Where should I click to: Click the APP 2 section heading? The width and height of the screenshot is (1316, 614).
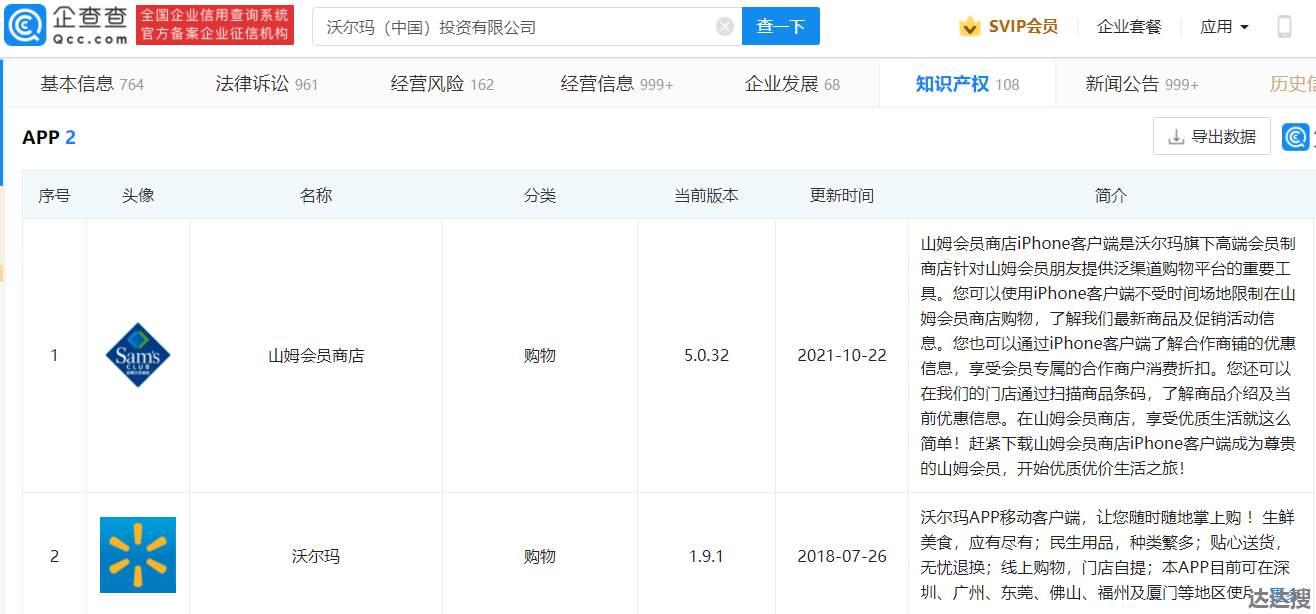(x=49, y=137)
